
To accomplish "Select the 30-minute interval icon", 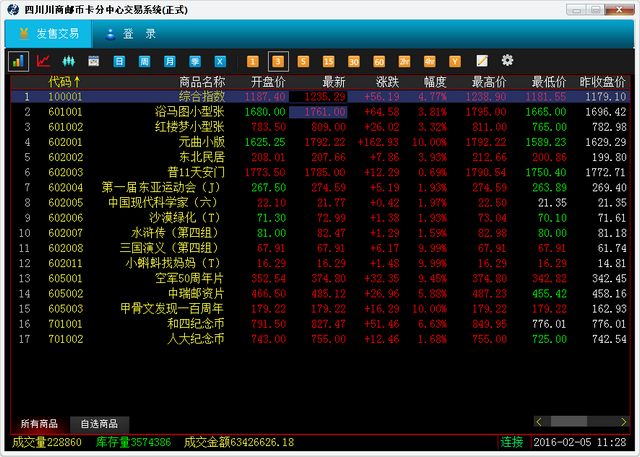I will pos(354,62).
